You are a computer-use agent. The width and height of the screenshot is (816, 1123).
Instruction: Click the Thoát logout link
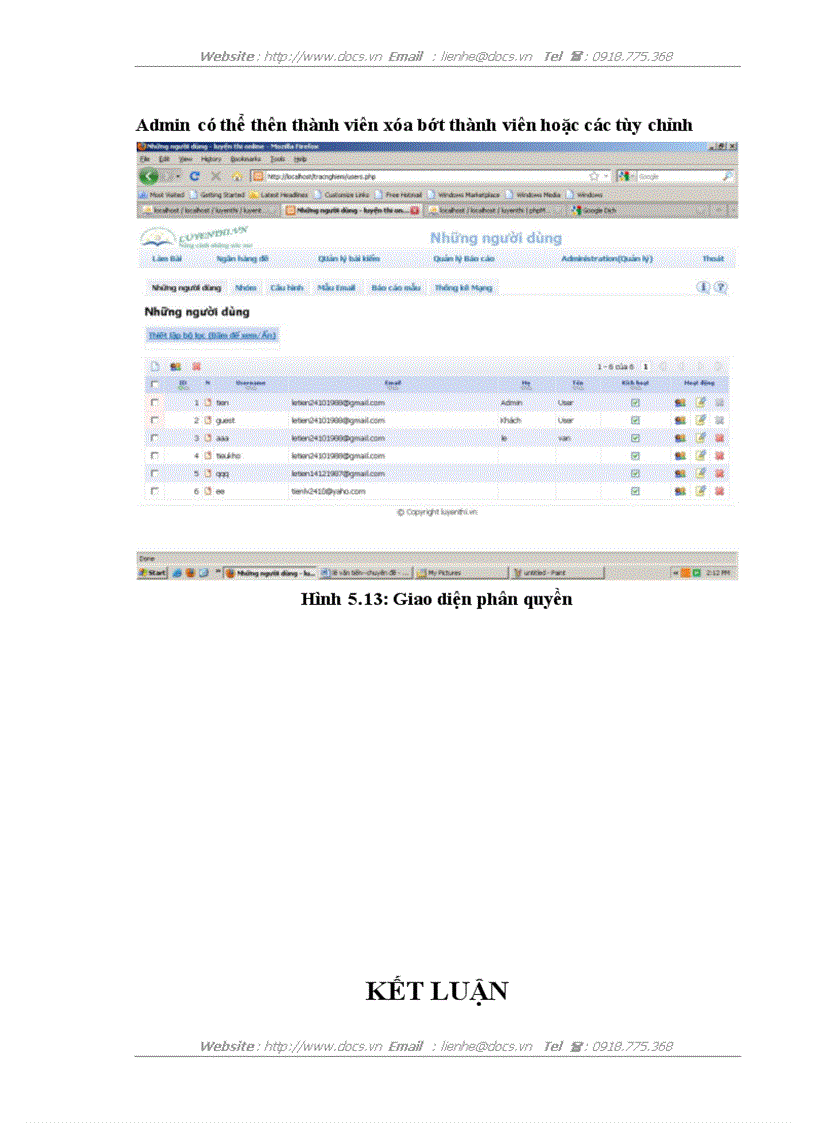pyautogui.click(x=712, y=258)
